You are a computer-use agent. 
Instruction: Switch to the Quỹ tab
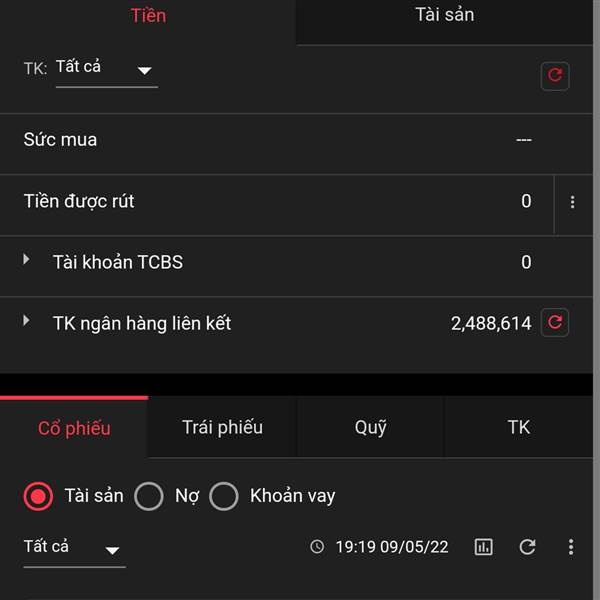click(x=370, y=428)
